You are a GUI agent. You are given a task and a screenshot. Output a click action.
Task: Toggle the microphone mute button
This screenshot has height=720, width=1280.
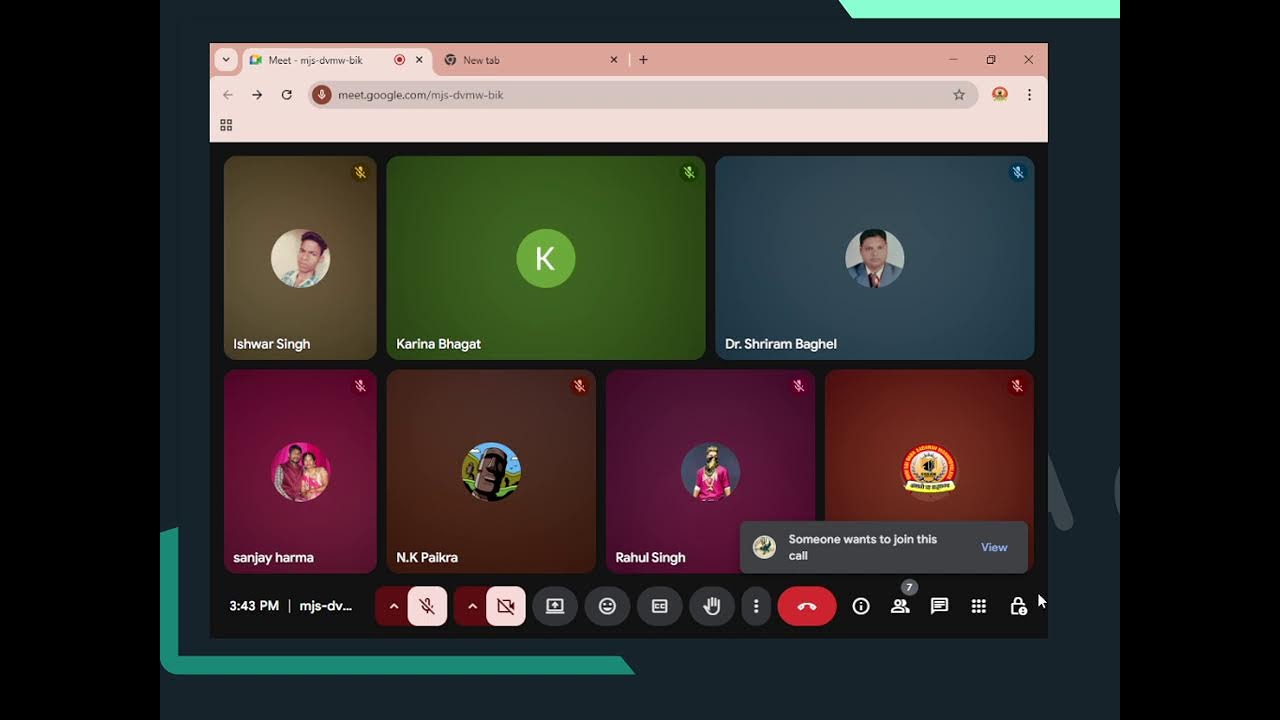point(427,606)
